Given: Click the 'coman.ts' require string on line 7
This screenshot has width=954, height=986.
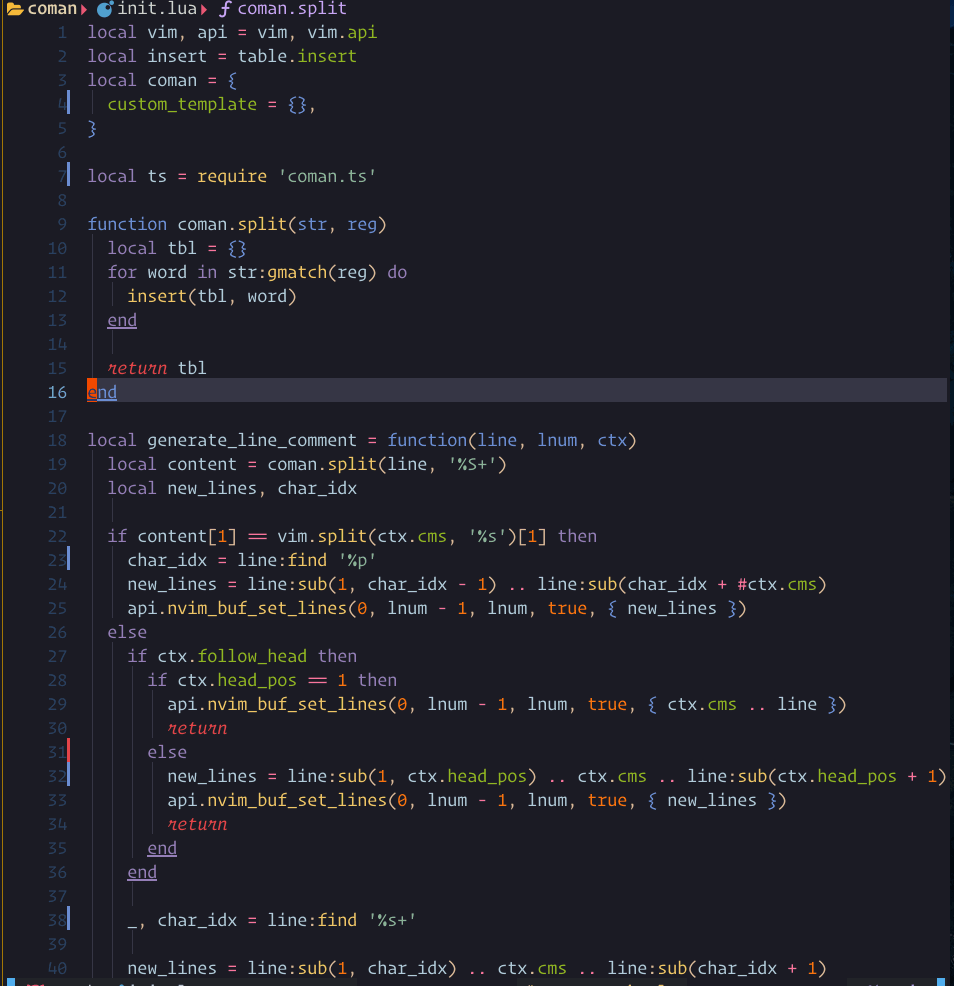Looking at the screenshot, I should (x=330, y=175).
